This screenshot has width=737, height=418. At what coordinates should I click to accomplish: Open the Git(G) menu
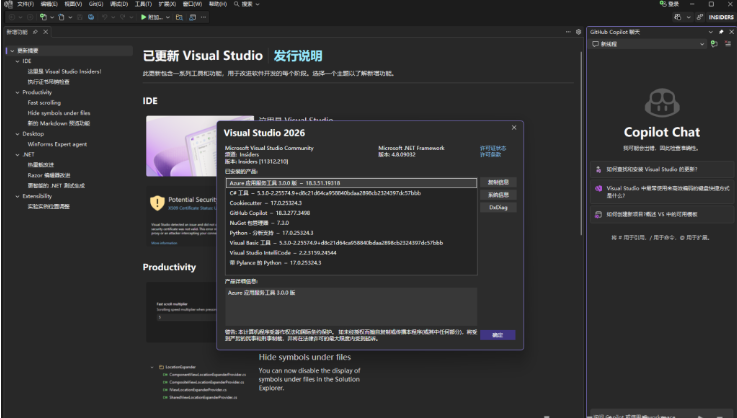click(95, 5)
